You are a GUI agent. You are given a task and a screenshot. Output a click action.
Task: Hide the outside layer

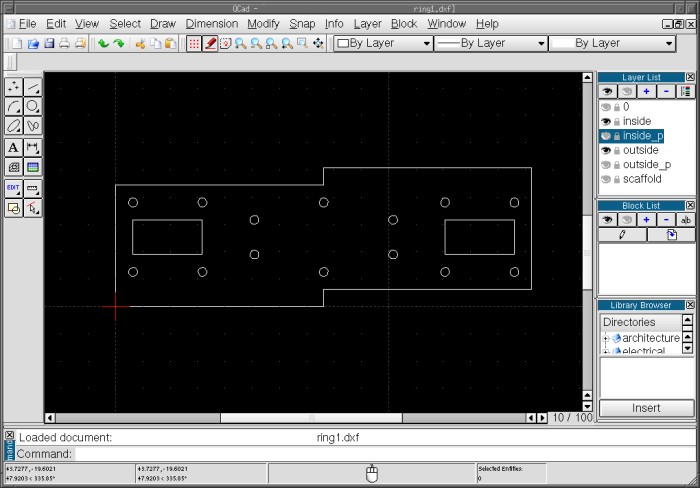[x=606, y=150]
